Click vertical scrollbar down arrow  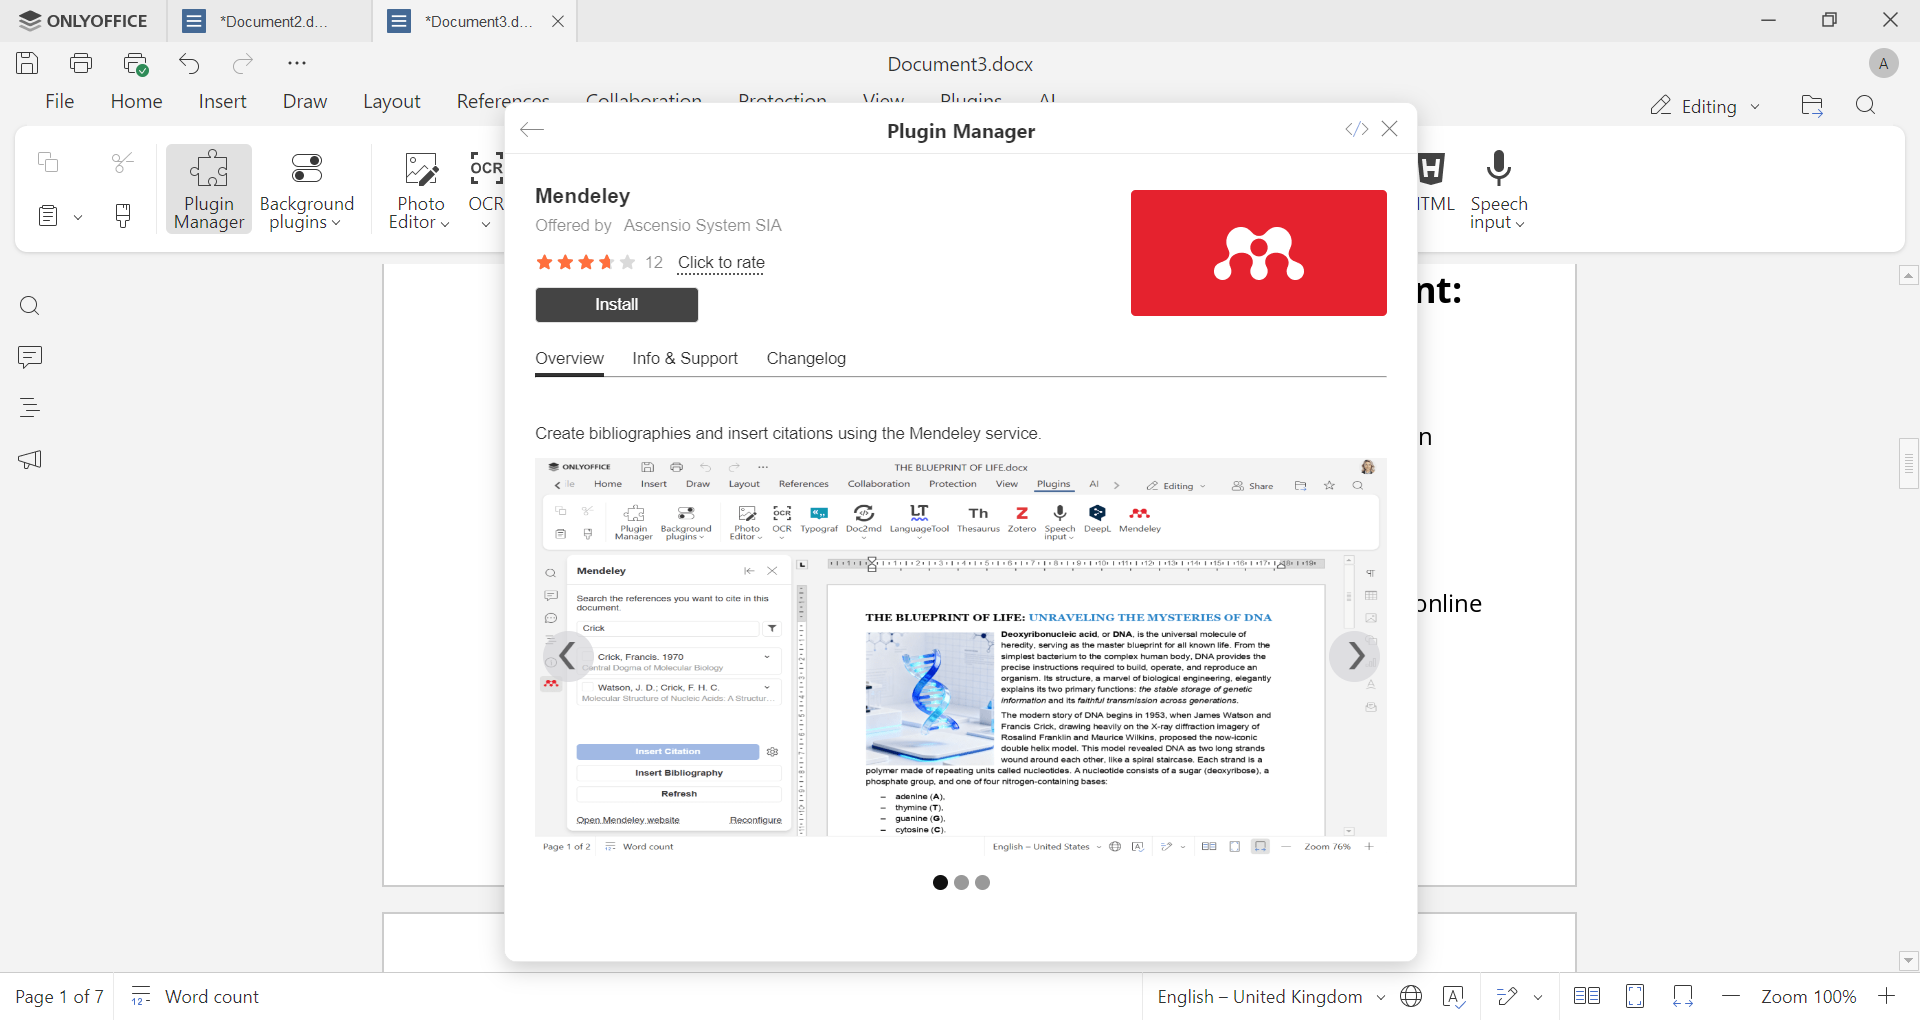pos(1908,961)
